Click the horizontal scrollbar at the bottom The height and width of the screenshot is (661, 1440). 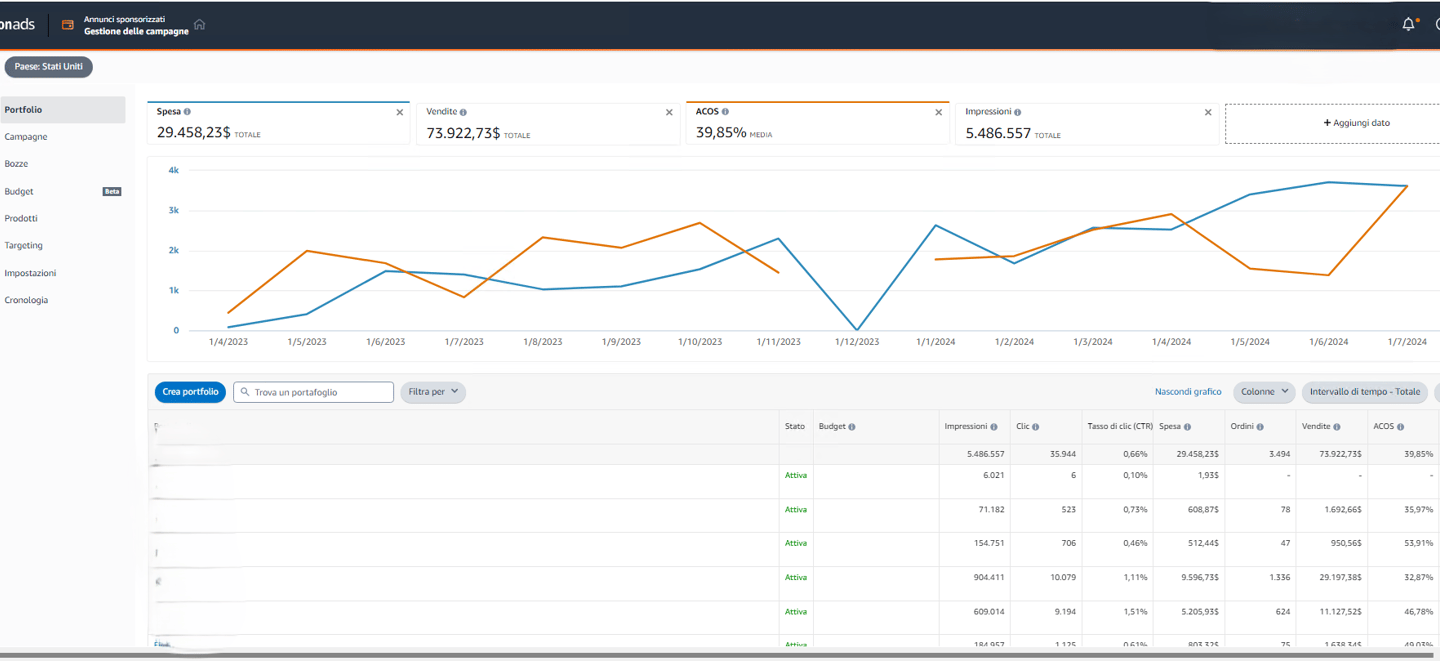716,656
